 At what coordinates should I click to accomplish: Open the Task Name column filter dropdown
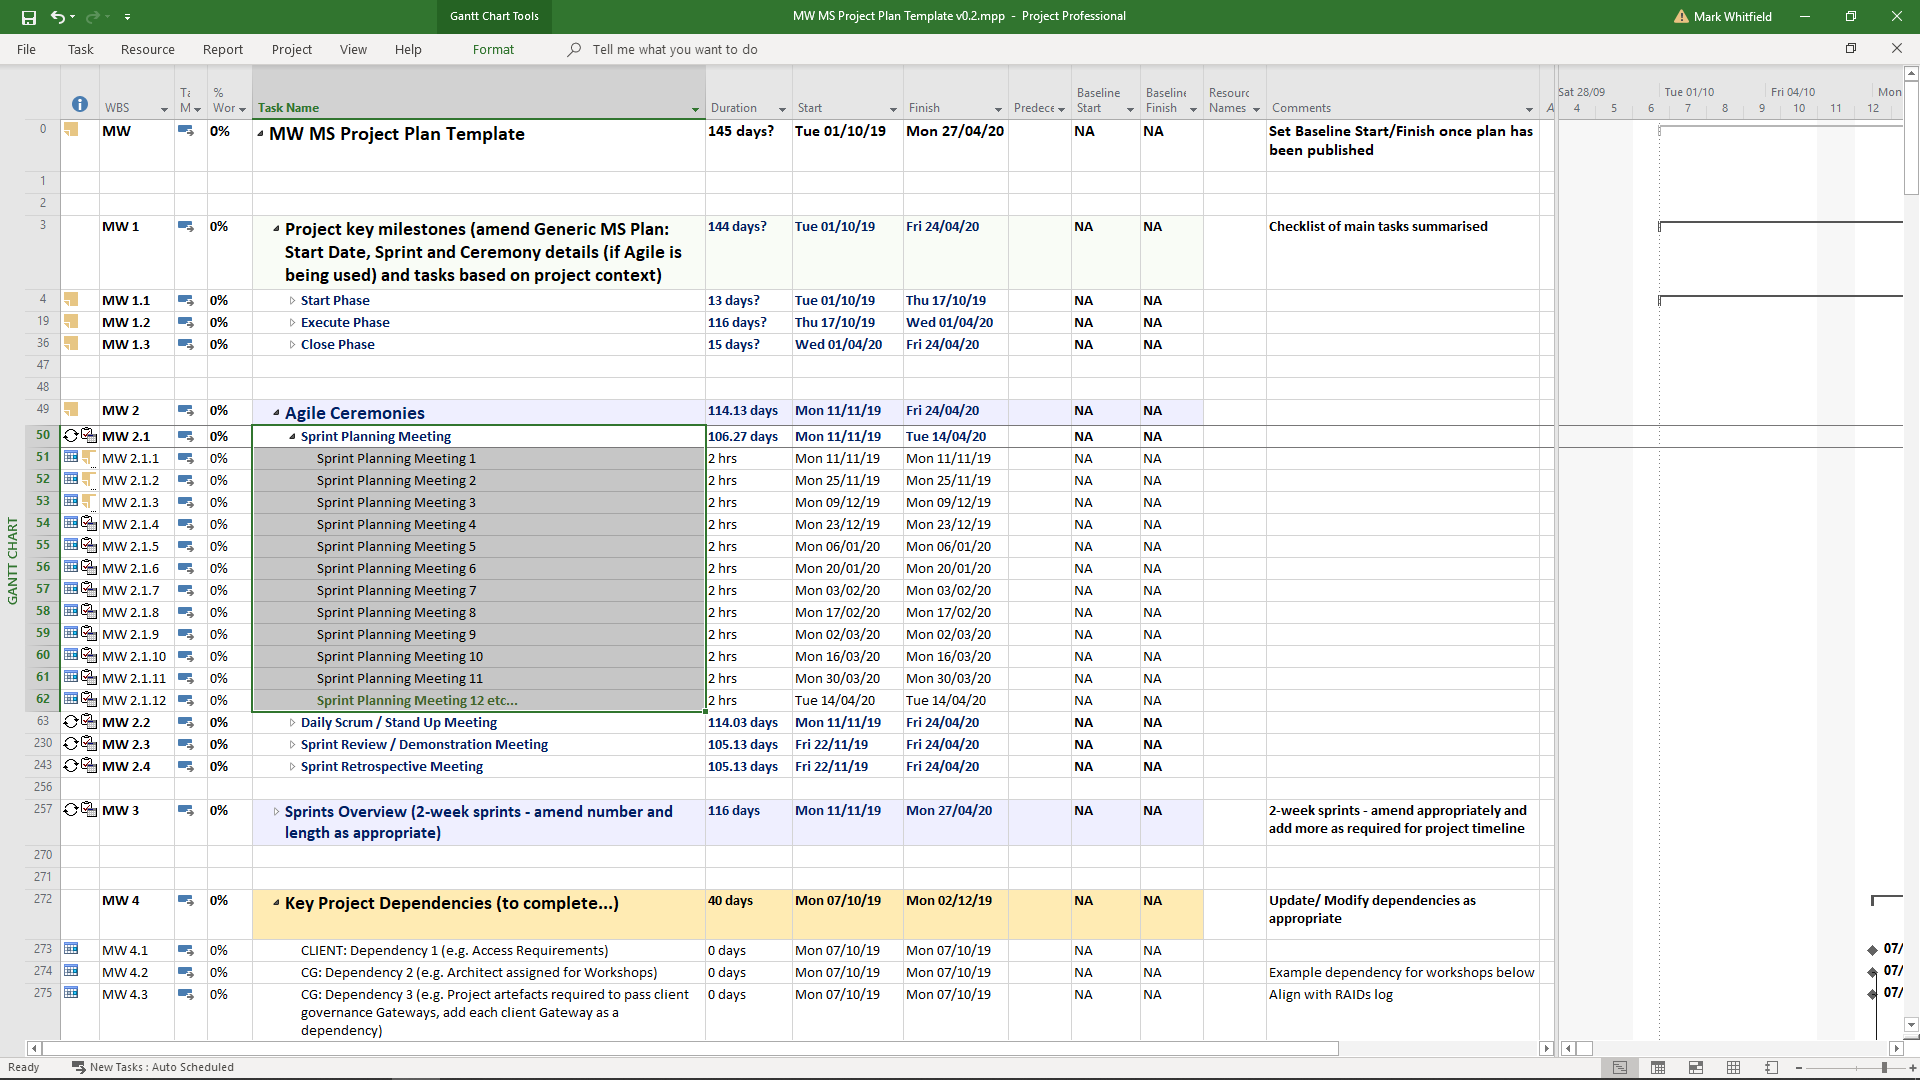tap(695, 109)
